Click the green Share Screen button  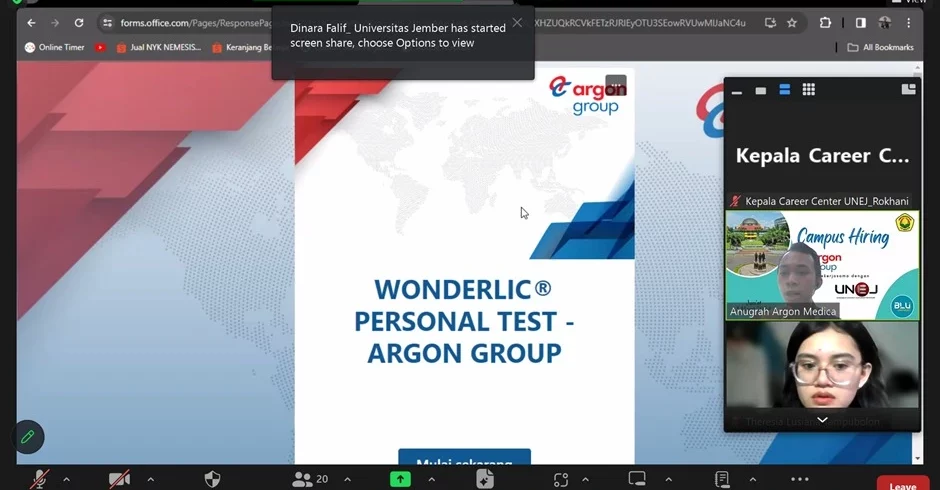tap(400, 479)
